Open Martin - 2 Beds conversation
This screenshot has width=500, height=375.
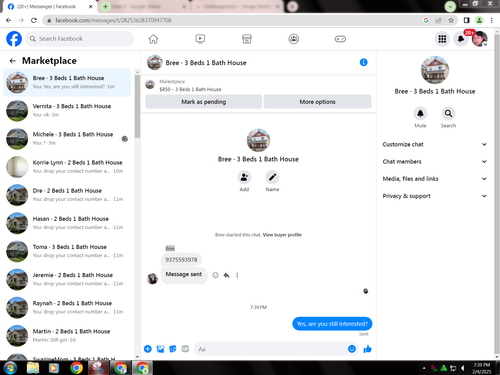(x=67, y=336)
